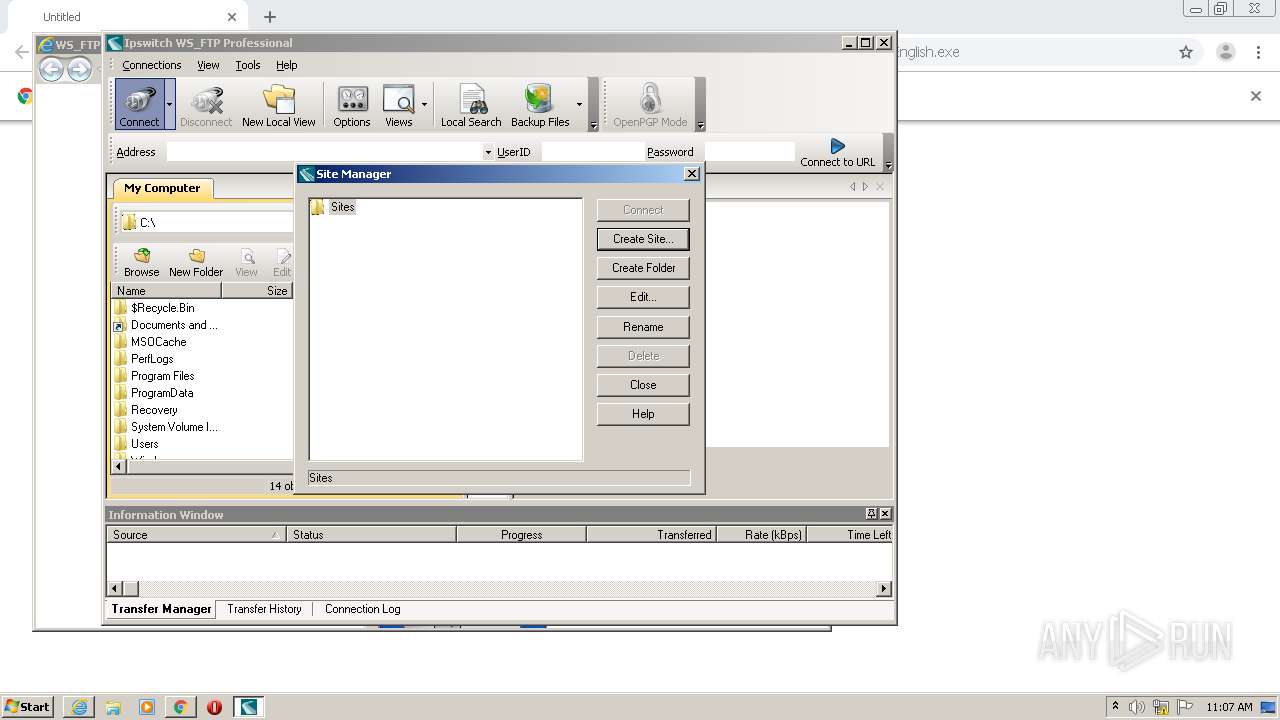Click the Browse folder icon
Image resolution: width=1280 pixels, height=720 pixels.
pyautogui.click(x=141, y=263)
